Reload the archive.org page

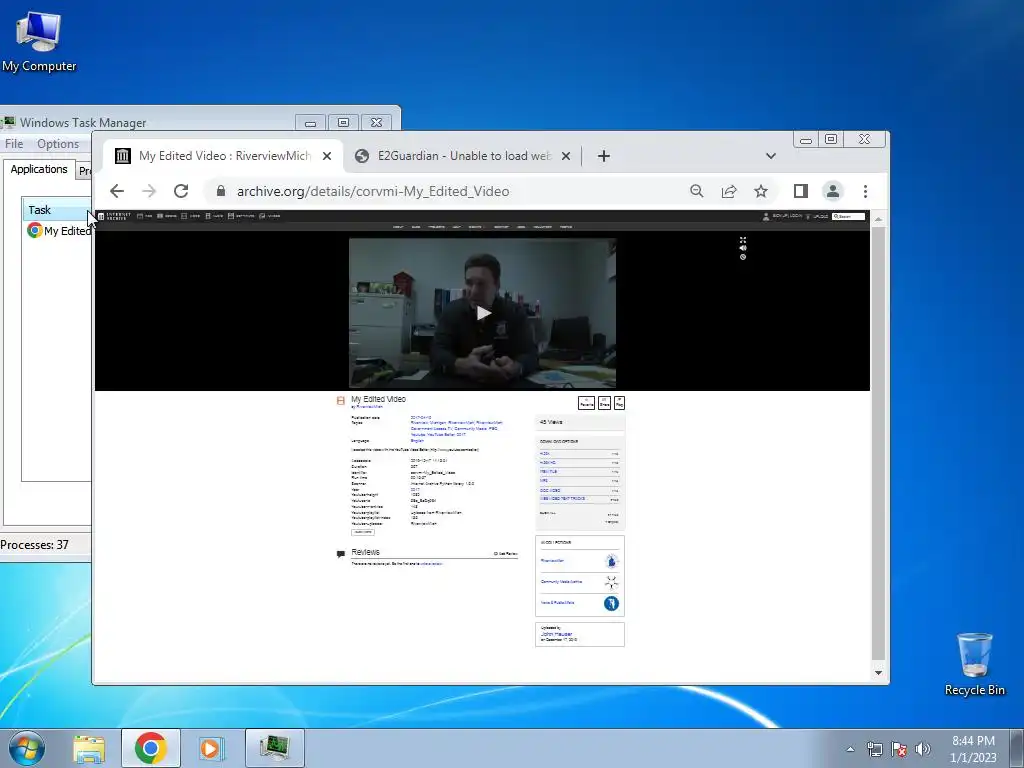pyautogui.click(x=181, y=191)
